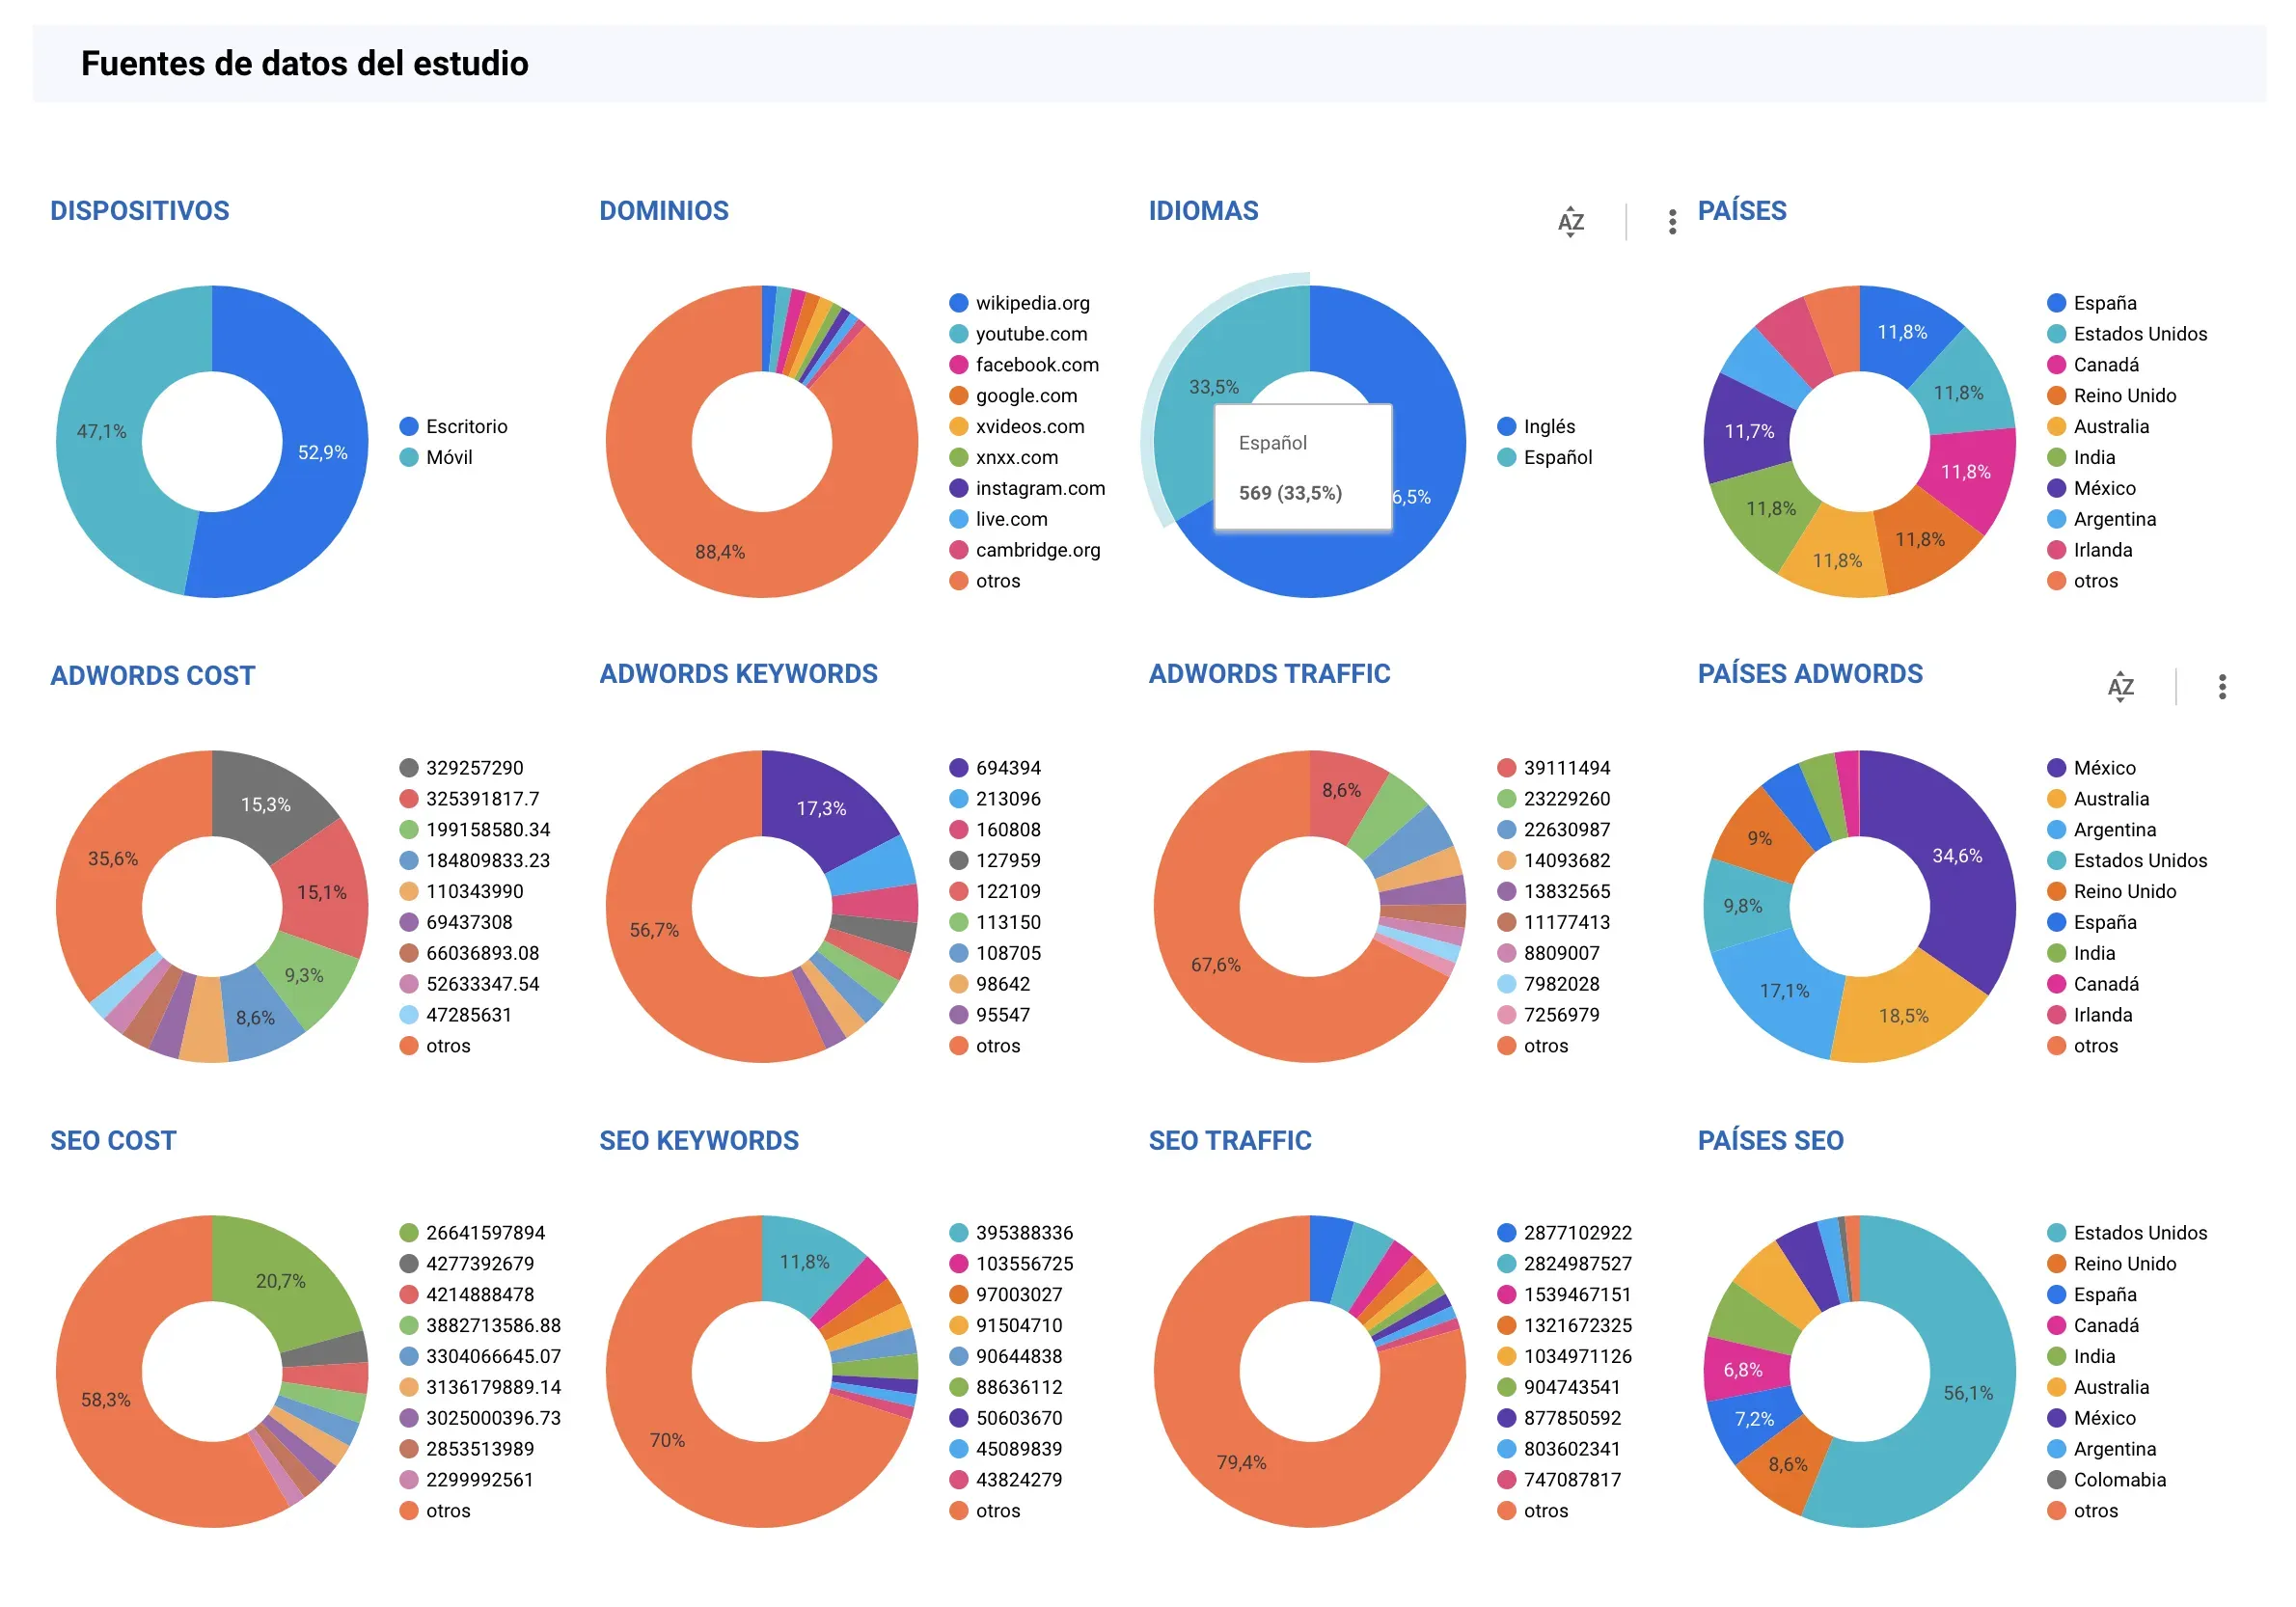Click the Fuentes de datos del estudio heading
Screen dimensions: 2296x1607
[x=305, y=63]
